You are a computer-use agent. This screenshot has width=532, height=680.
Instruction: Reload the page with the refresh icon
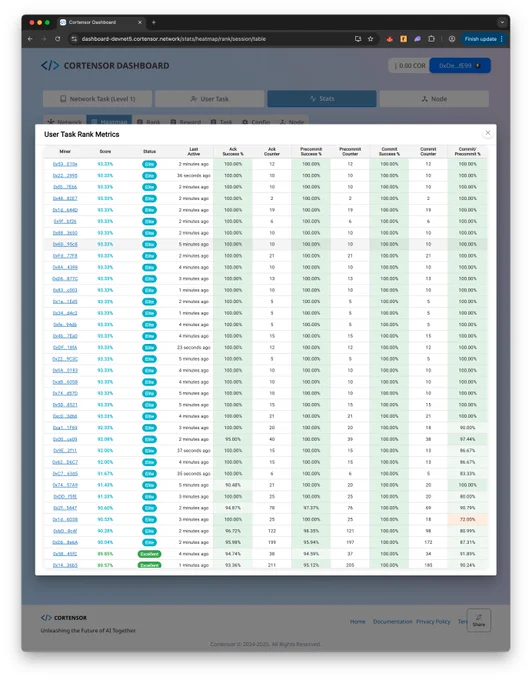click(57, 39)
